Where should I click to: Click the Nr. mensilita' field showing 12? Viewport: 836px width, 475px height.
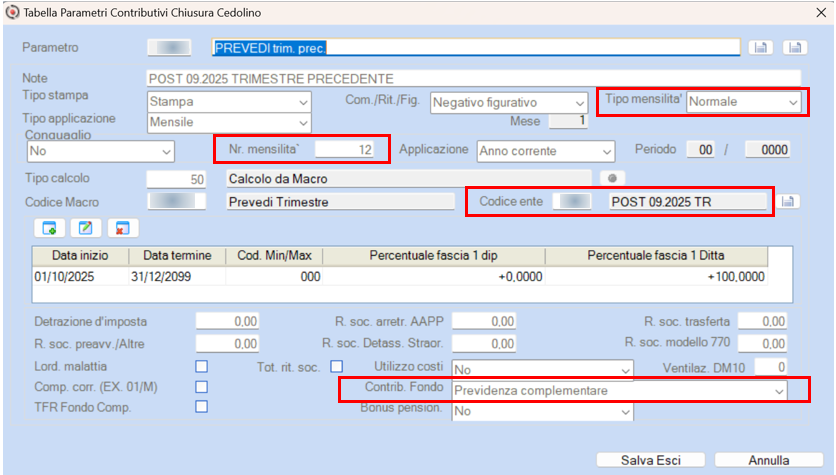click(x=344, y=149)
